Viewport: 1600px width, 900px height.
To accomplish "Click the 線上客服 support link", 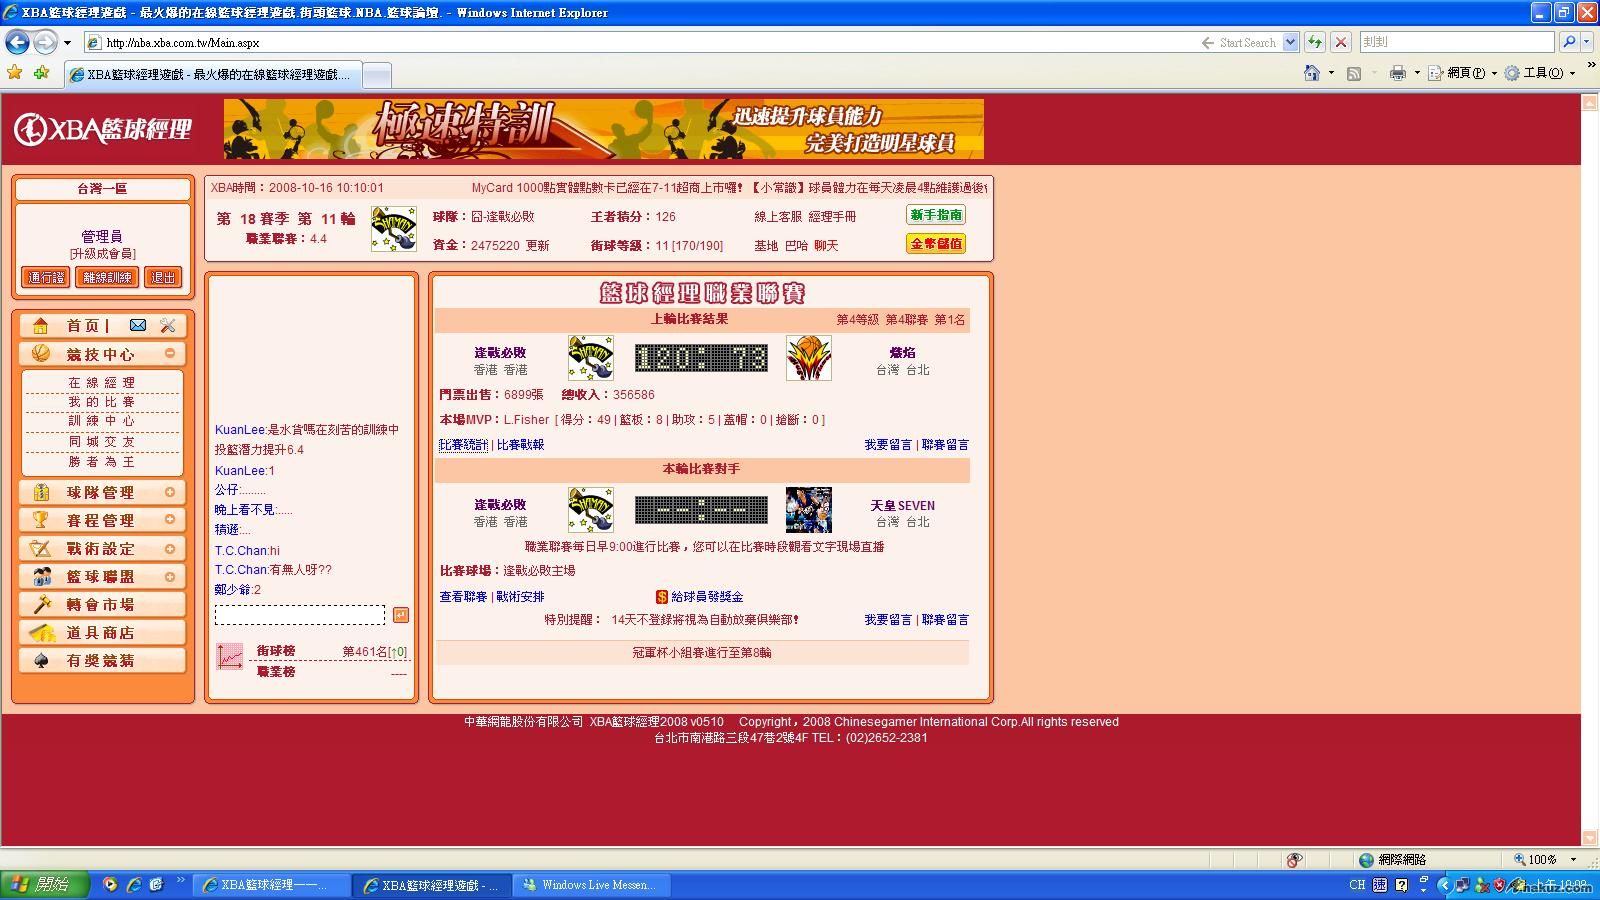I will [778, 216].
